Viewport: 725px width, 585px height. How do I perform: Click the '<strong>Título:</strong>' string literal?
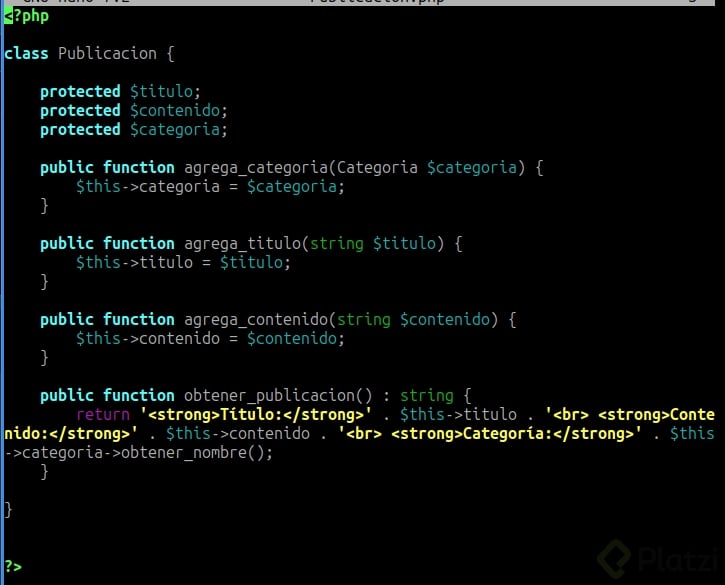click(256, 414)
